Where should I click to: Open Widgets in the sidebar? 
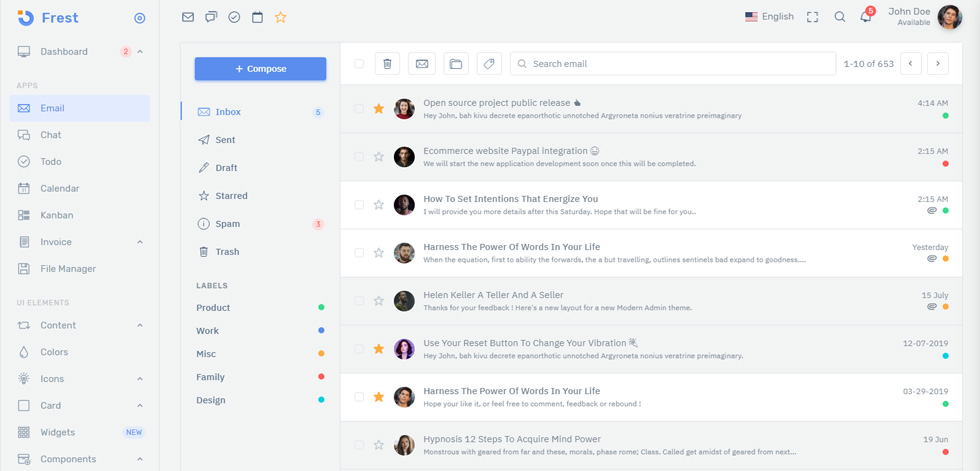click(80, 433)
